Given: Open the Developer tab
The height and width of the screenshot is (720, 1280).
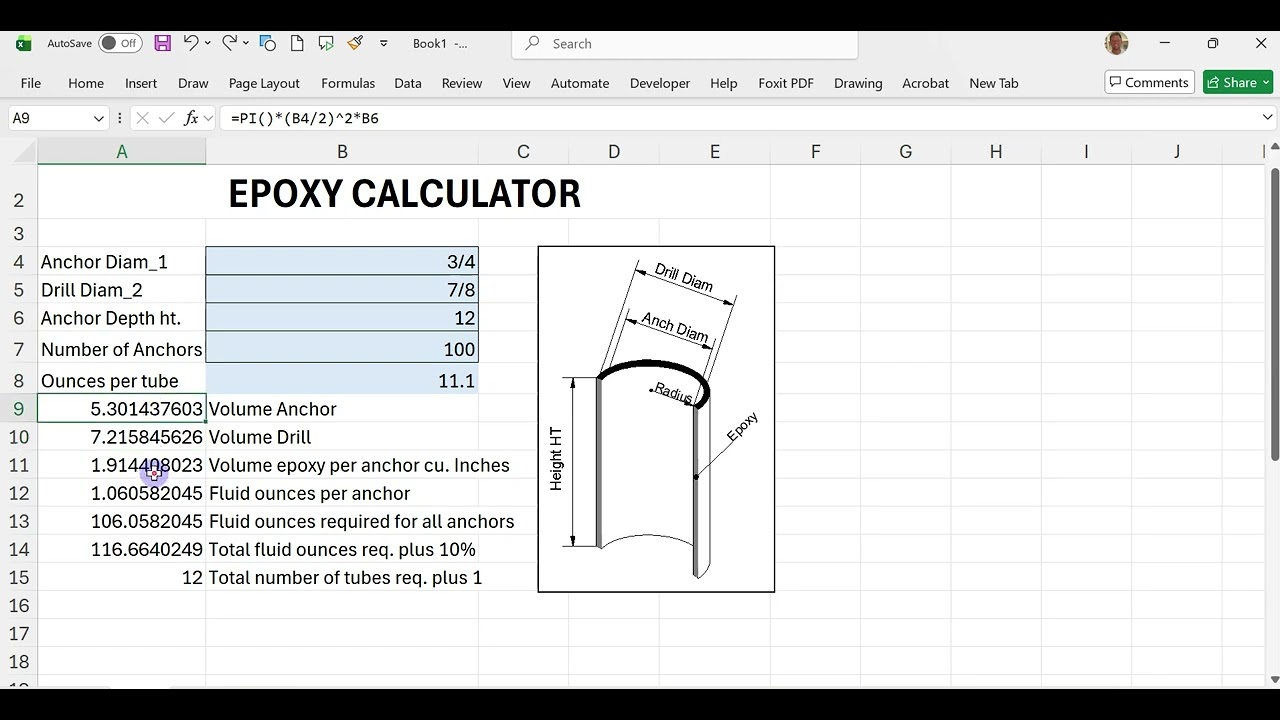Looking at the screenshot, I should point(660,83).
